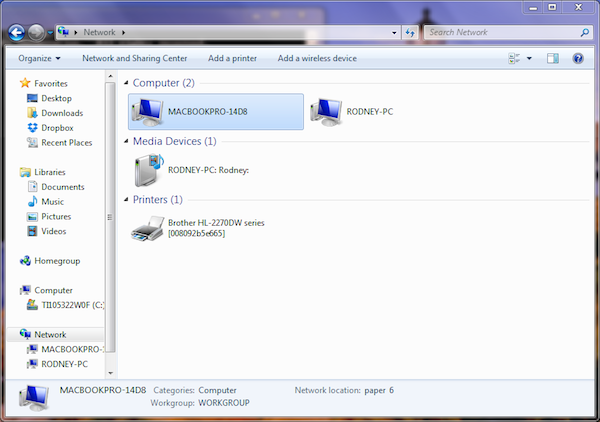Click the Forward navigation arrow

[36, 33]
